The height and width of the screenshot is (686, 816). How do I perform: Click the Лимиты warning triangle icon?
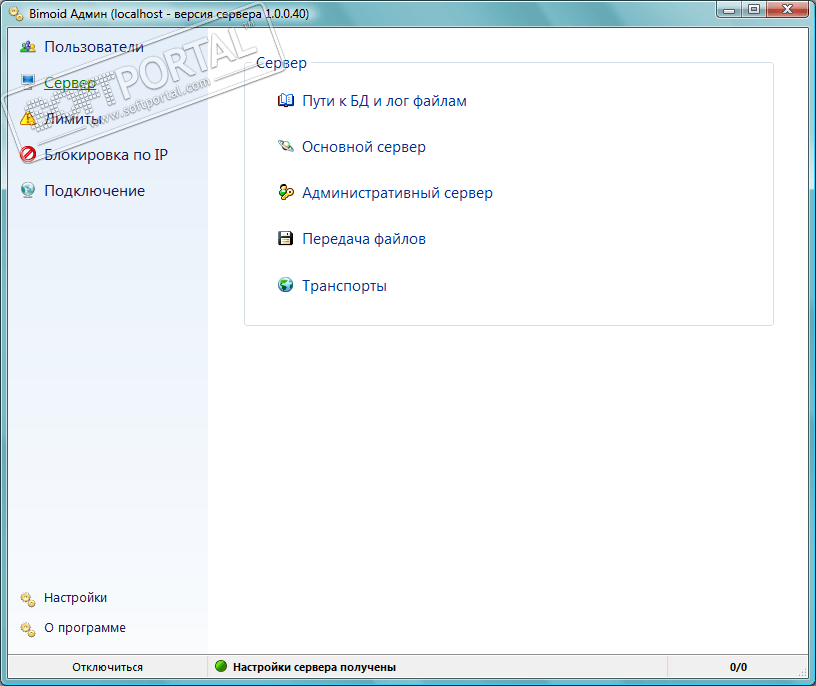(x=28, y=118)
